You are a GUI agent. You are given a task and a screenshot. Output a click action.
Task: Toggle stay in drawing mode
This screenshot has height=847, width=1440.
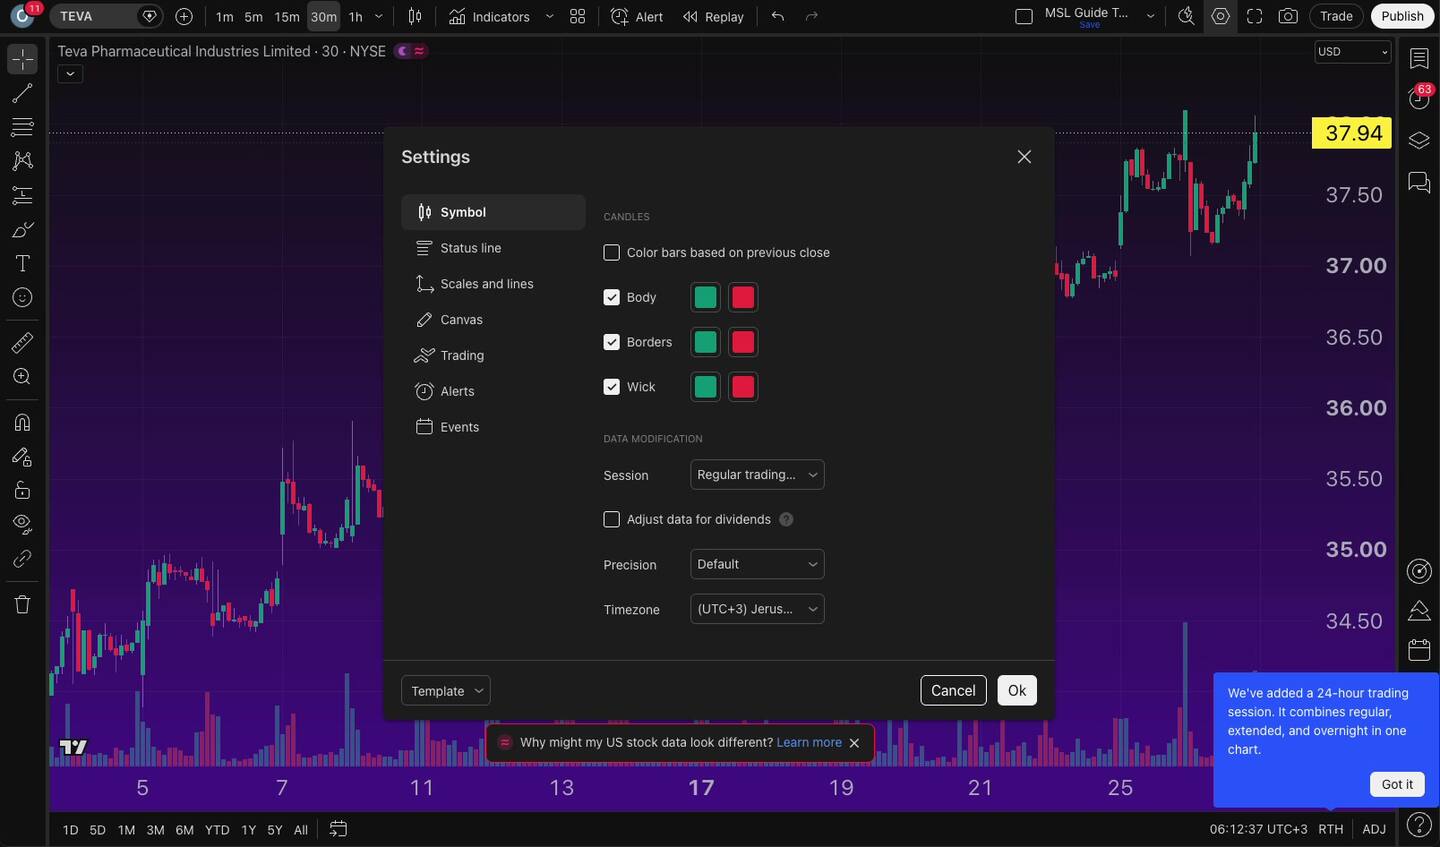click(x=22, y=456)
